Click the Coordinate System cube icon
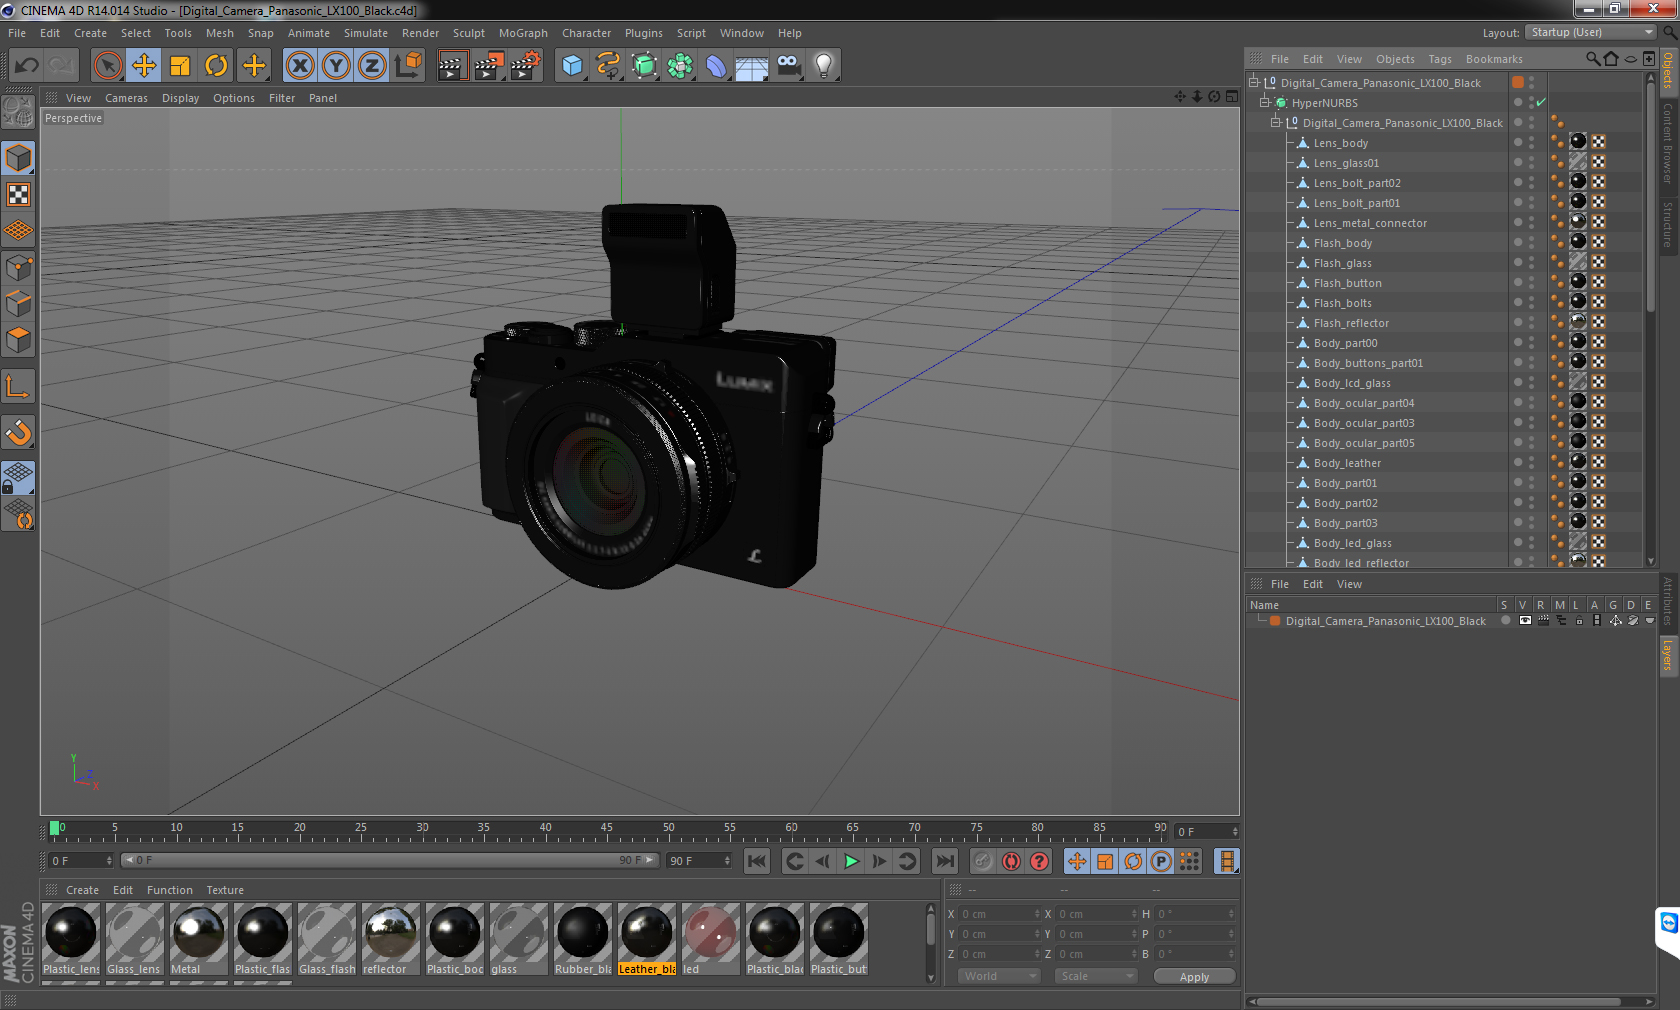Viewport: 1680px width, 1010px height. coord(408,66)
